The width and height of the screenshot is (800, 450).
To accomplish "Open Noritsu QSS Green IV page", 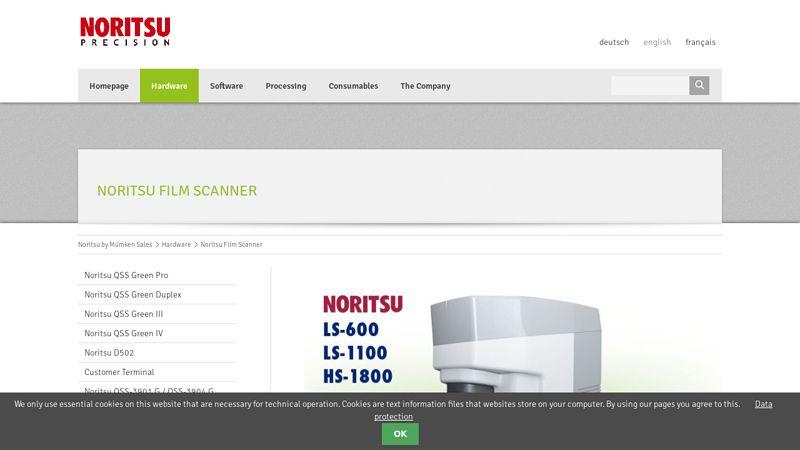I will coord(157,333).
